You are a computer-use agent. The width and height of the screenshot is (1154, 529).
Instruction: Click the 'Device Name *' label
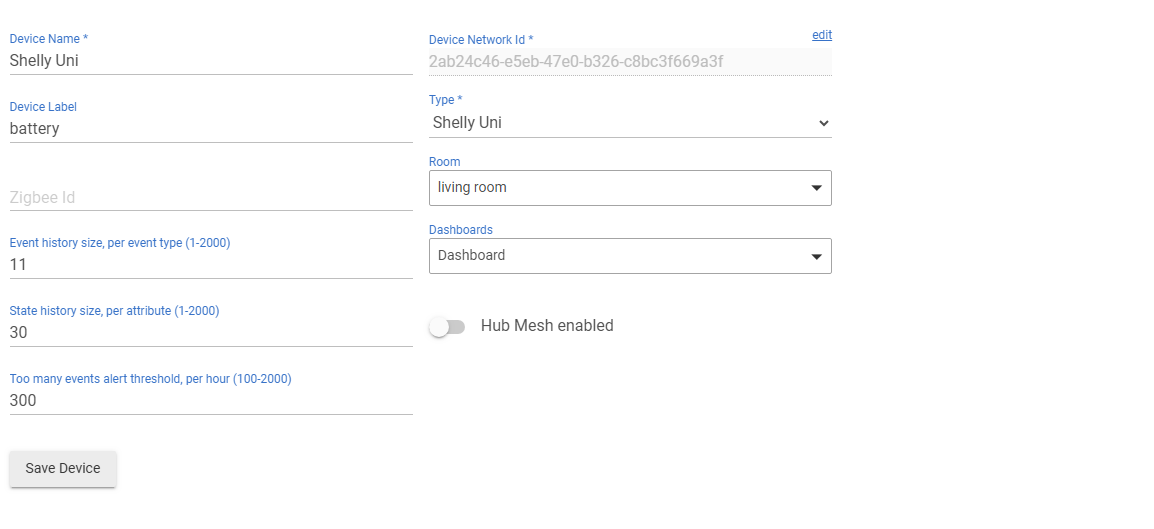tap(49, 38)
